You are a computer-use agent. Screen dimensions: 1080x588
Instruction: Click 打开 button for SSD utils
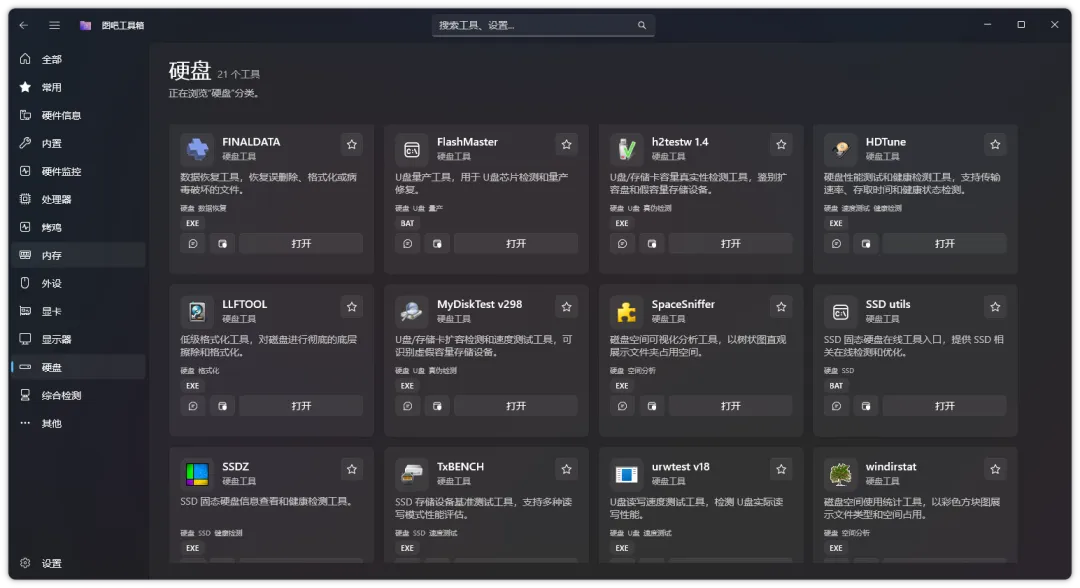(x=944, y=406)
